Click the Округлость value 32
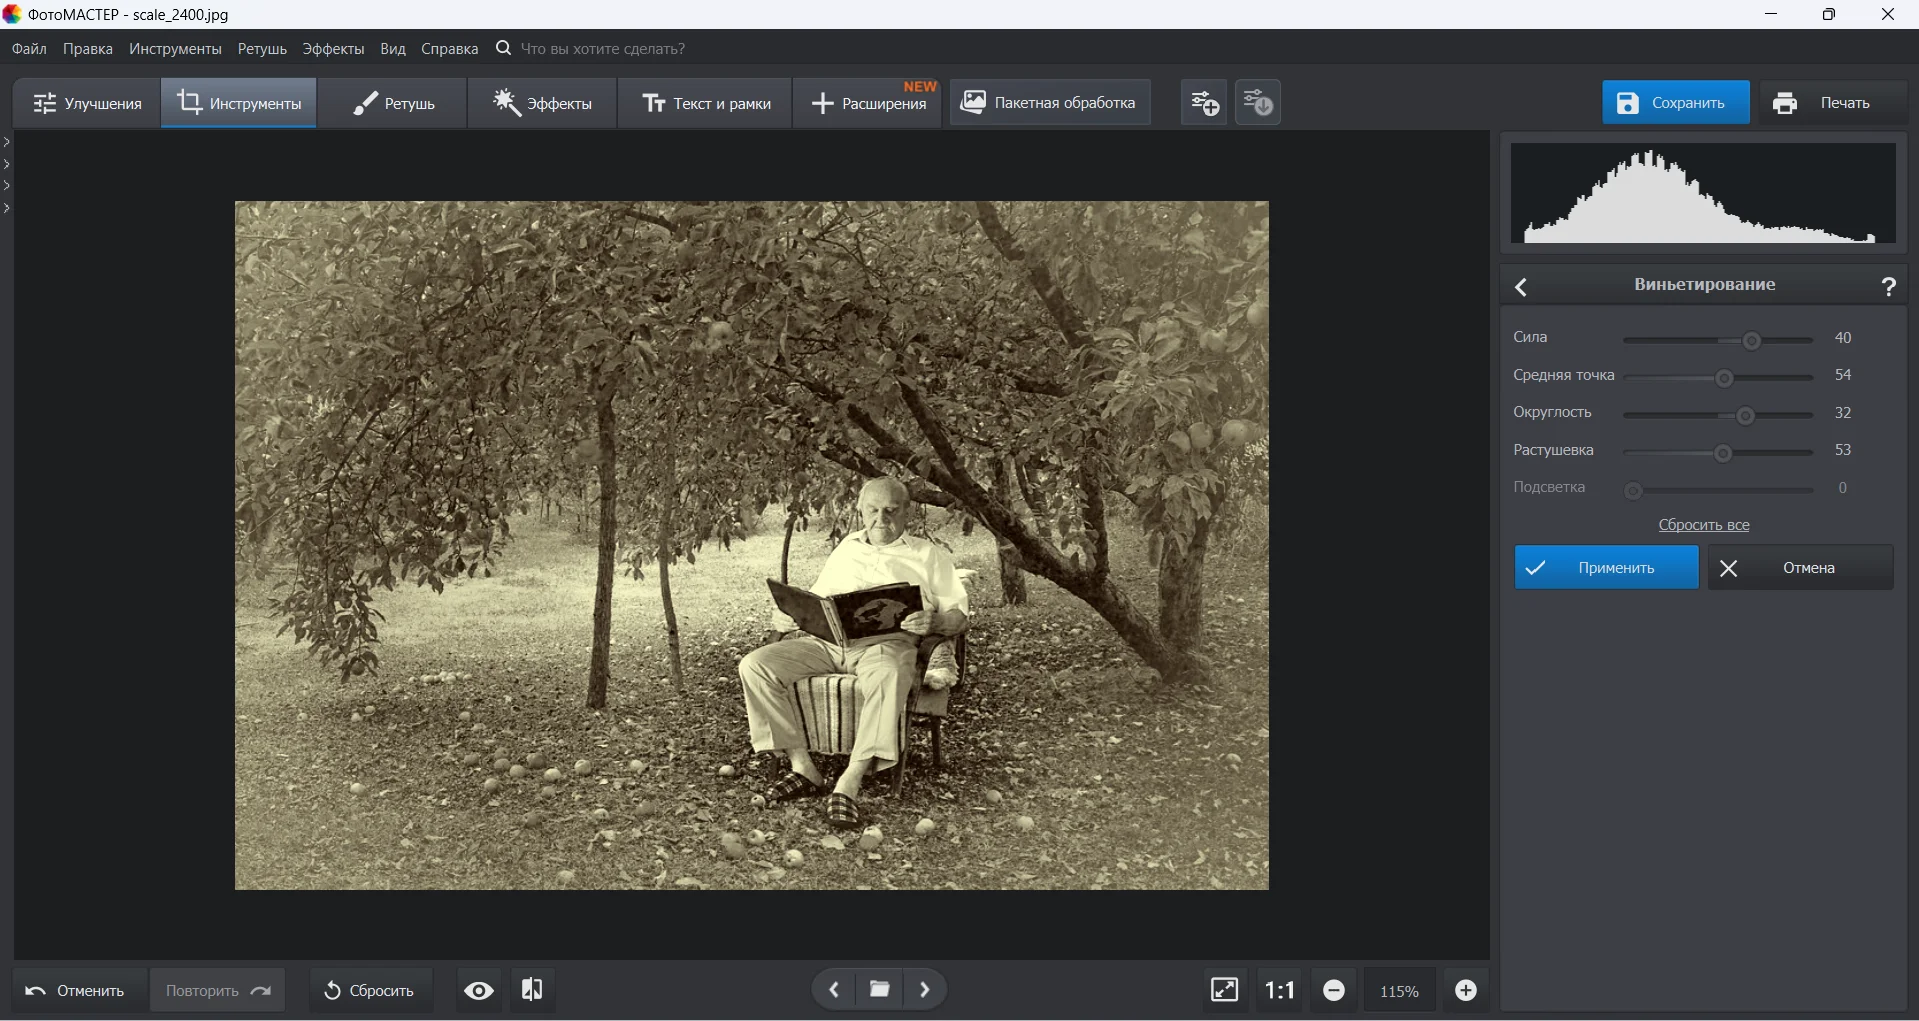Image resolution: width=1919 pixels, height=1021 pixels. 1843,413
